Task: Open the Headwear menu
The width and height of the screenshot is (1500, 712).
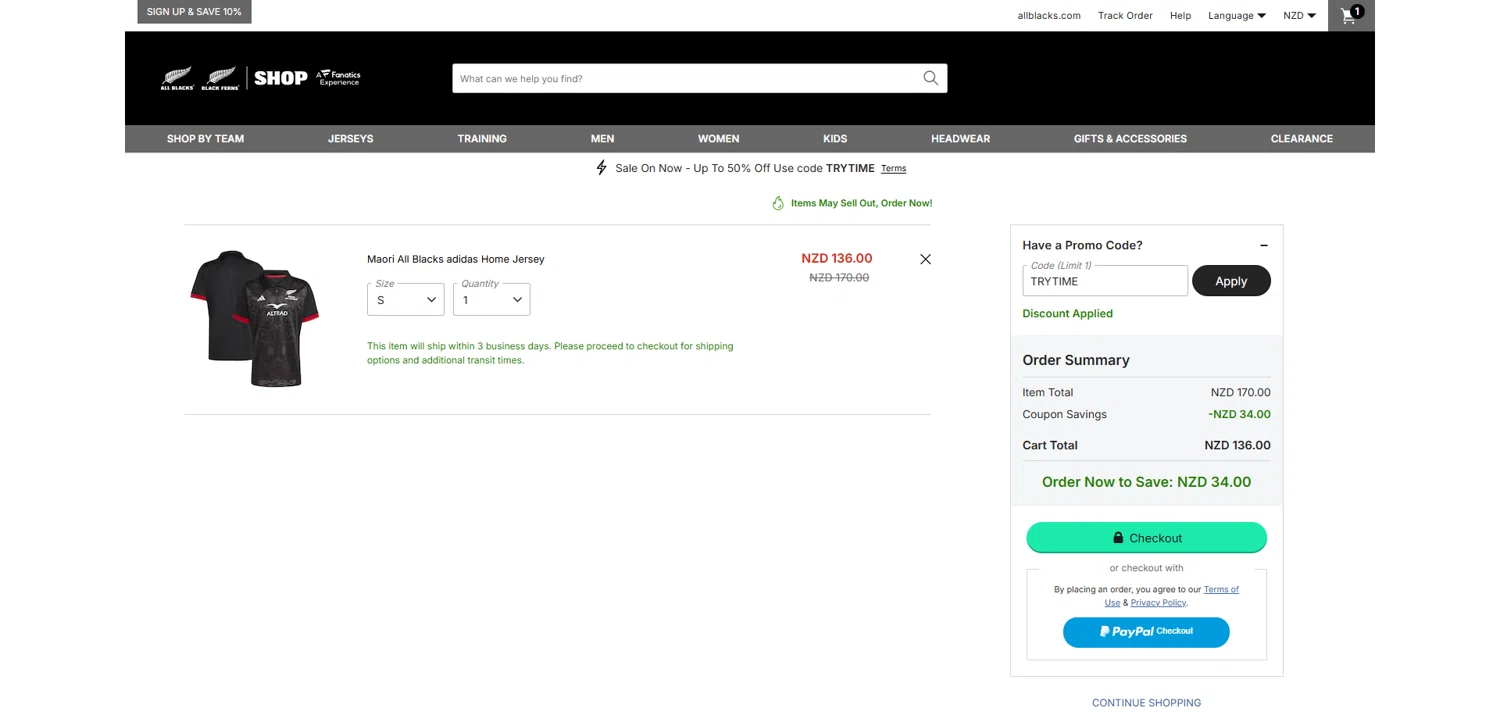Action: click(x=960, y=139)
